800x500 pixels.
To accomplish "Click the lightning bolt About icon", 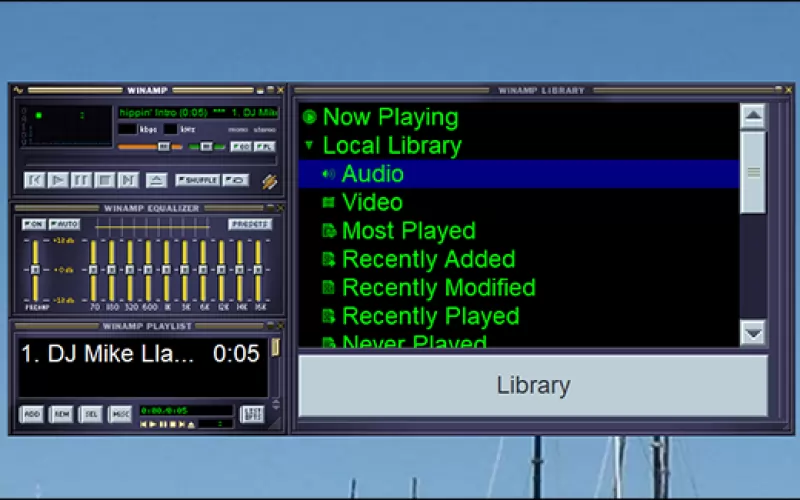I will 270,181.
